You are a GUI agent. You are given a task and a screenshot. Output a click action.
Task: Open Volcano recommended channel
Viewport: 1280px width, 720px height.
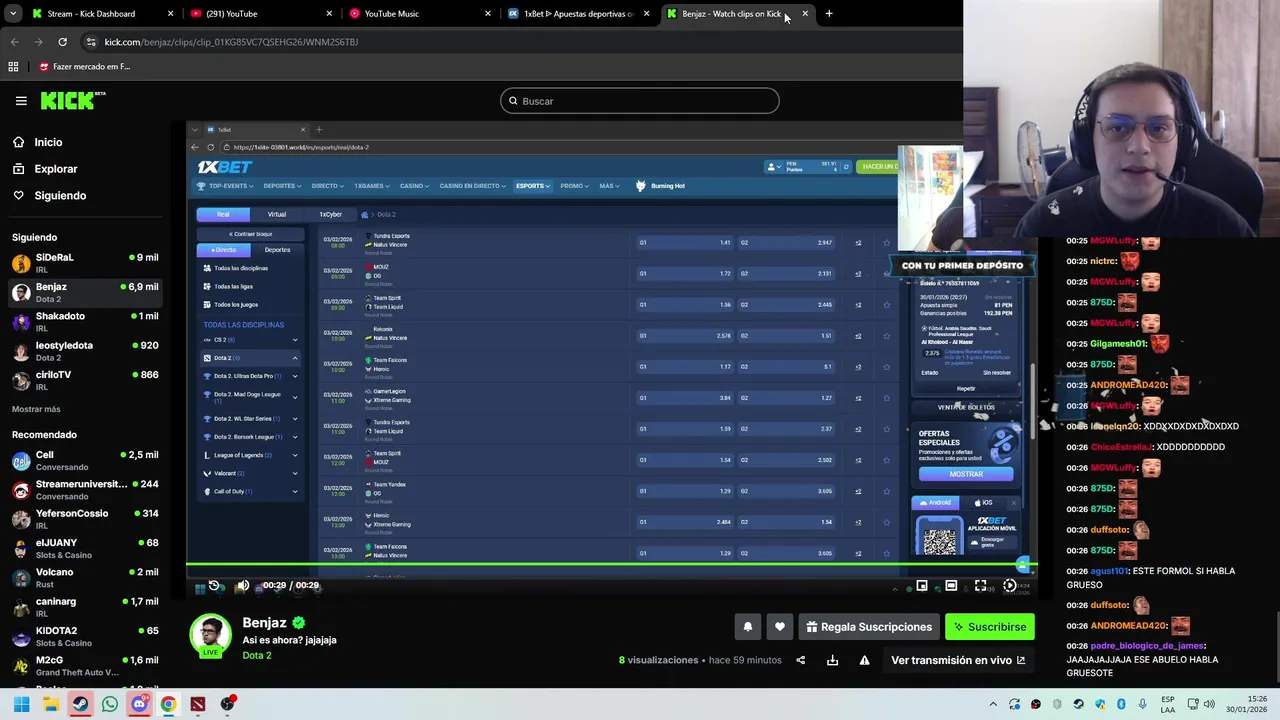tap(85, 578)
